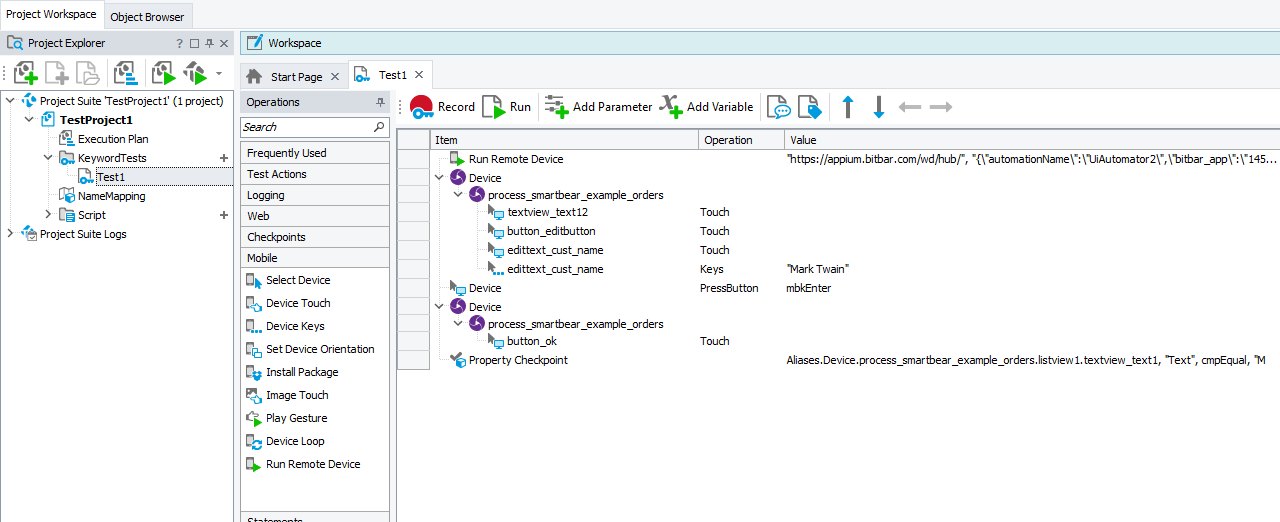Select Device Touch operation in Mobile list
Viewport: 1280px width, 522px height.
coord(298,303)
